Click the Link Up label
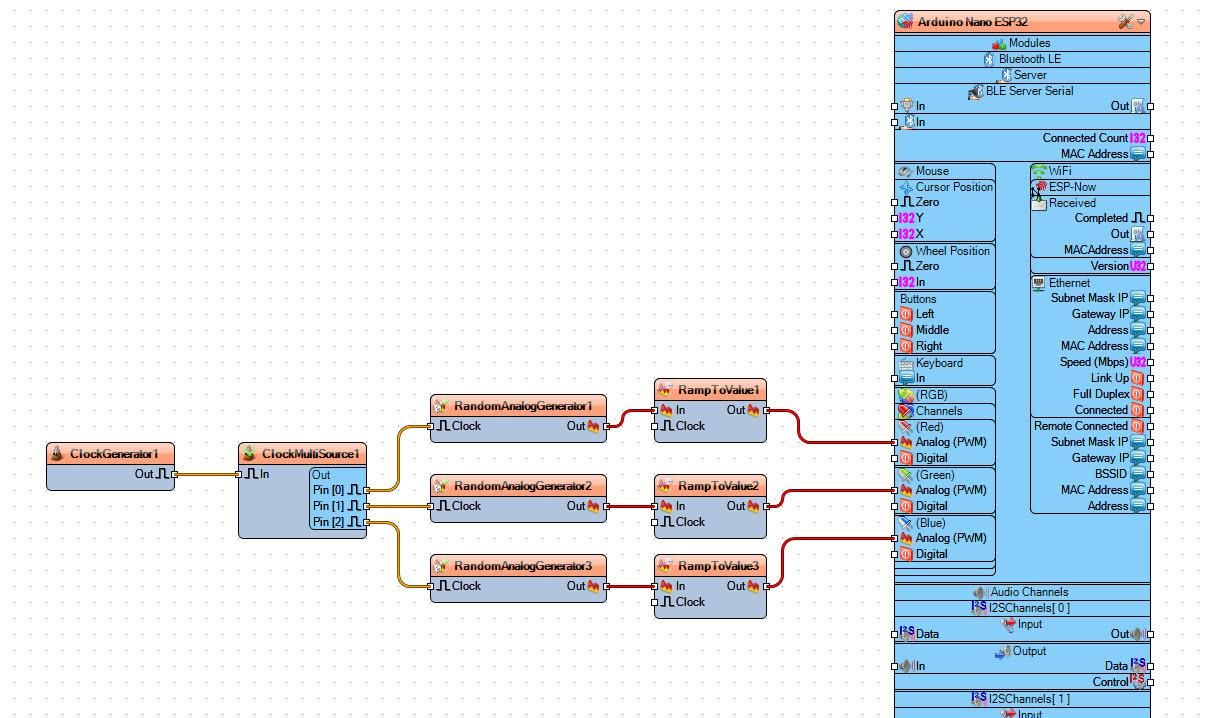This screenshot has width=1206, height=718. pyautogui.click(x=1109, y=378)
